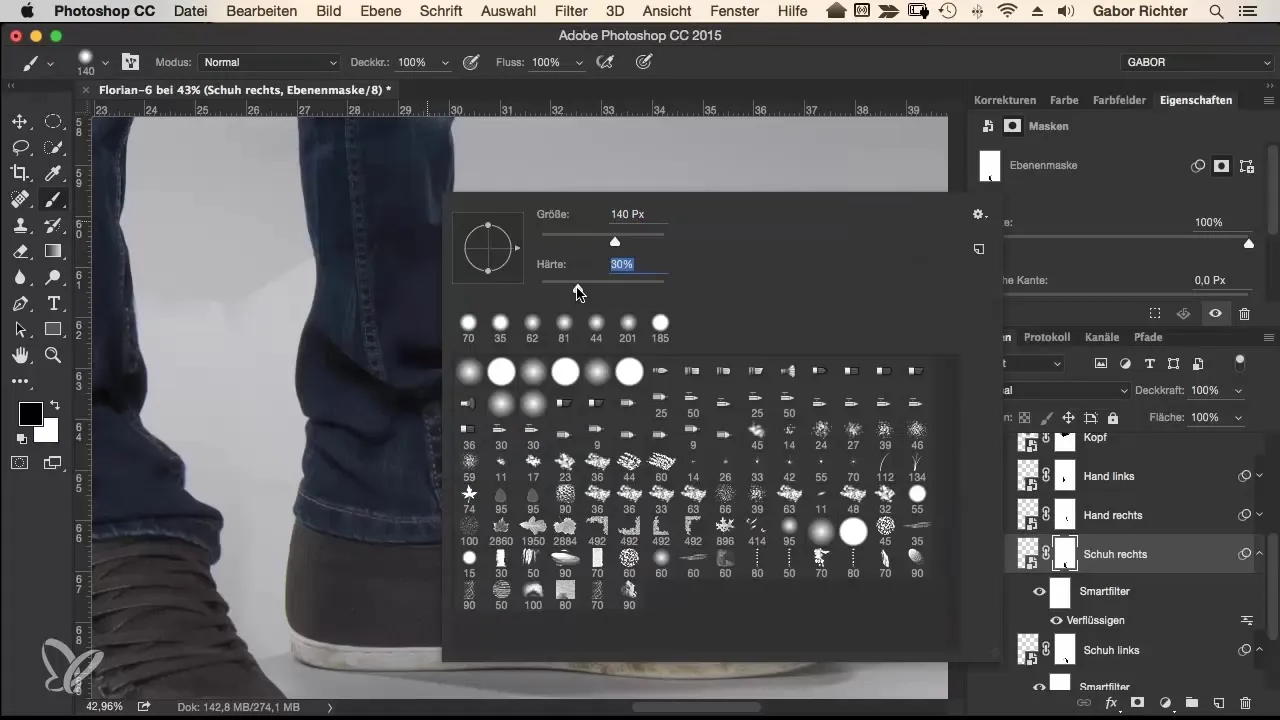Toggle pressure for size in options bar
Screen dimensions: 1280x720
(x=645, y=62)
